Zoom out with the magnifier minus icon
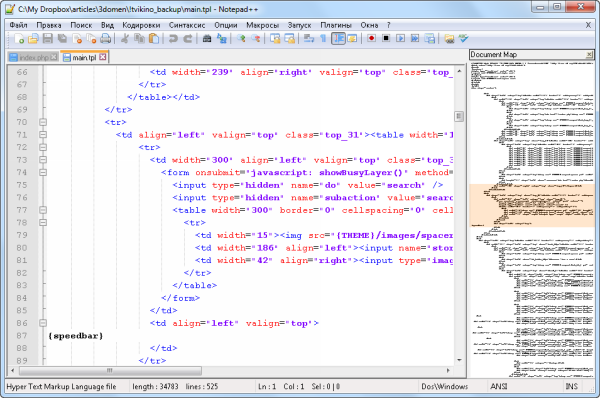This screenshot has height=398, width=600. 256,38
